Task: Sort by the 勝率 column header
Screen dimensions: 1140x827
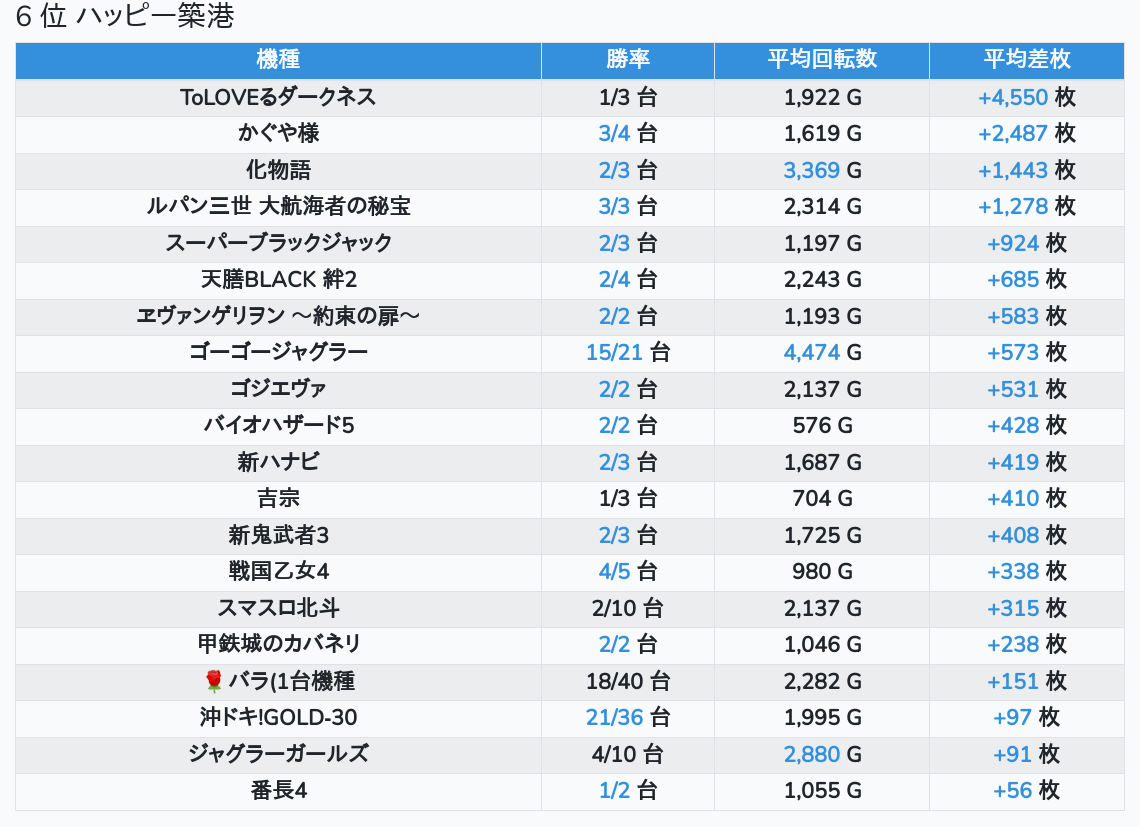Action: (x=627, y=59)
